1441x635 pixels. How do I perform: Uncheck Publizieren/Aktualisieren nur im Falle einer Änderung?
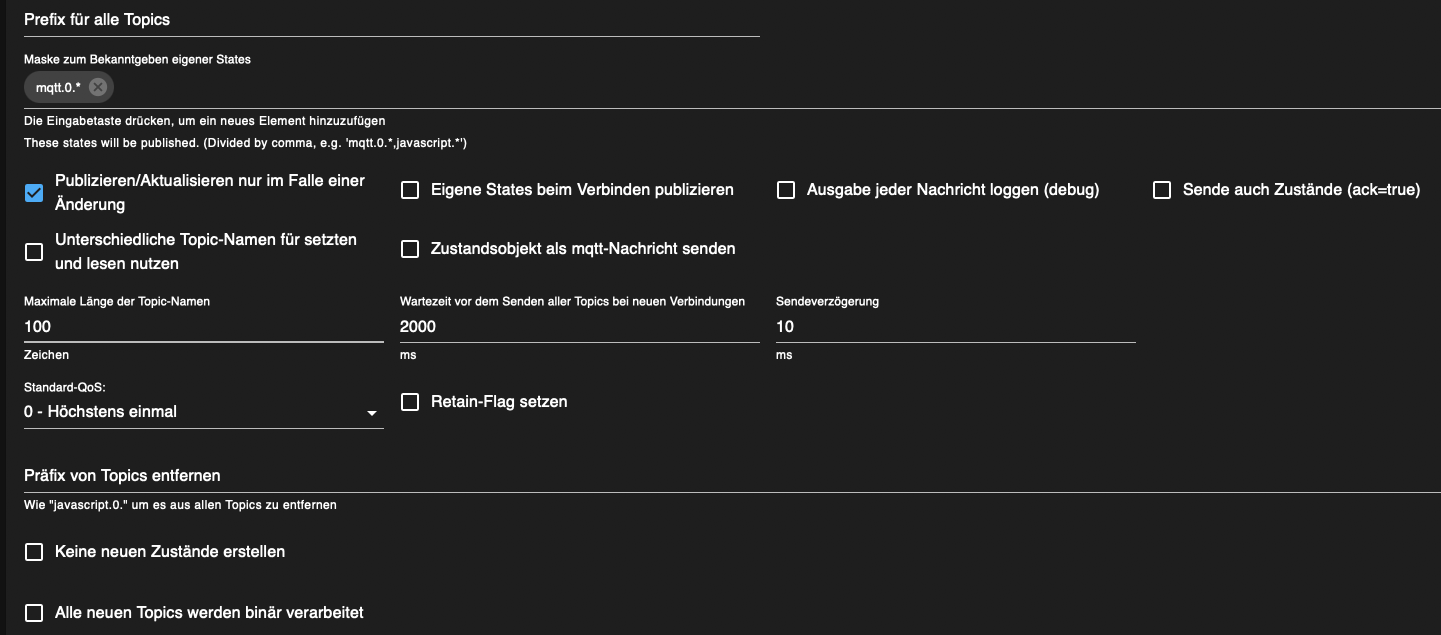34,193
